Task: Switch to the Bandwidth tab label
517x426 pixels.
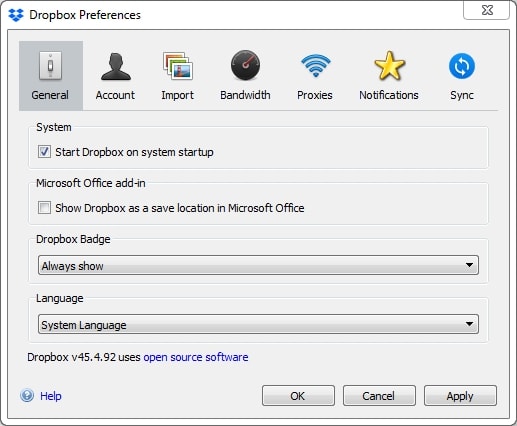Action: [x=245, y=95]
